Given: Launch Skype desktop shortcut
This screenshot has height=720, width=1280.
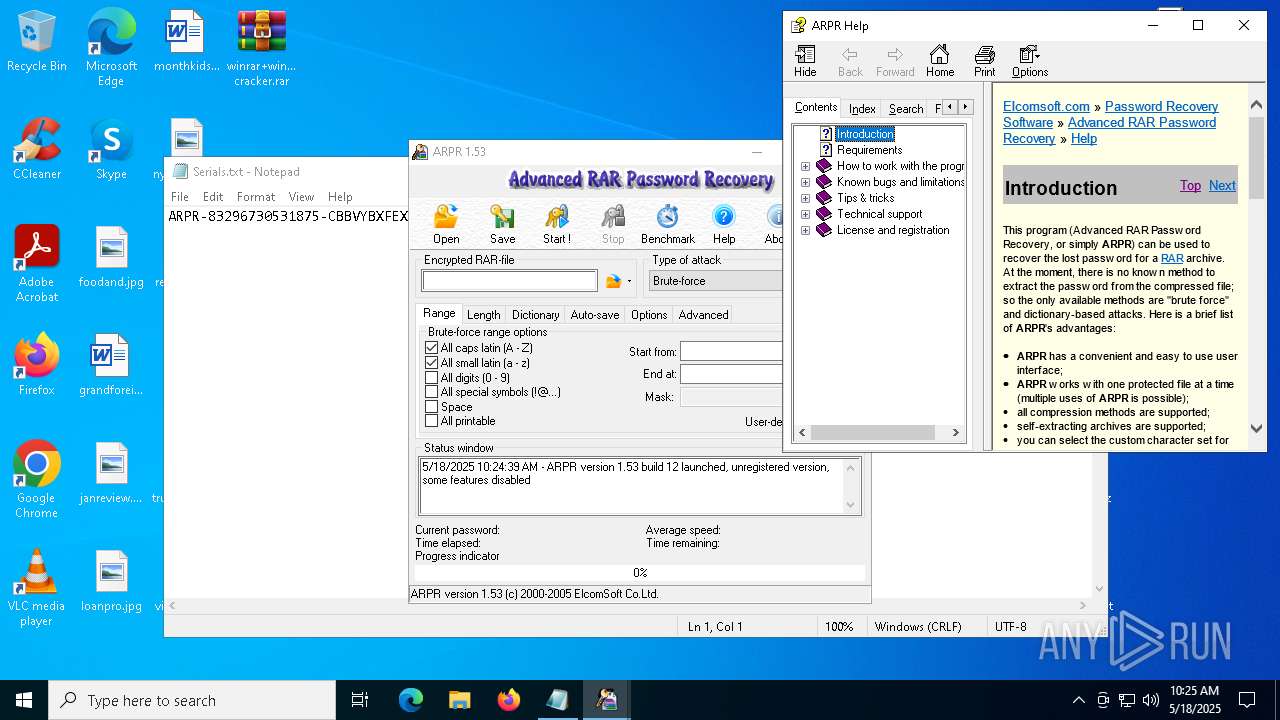Looking at the screenshot, I should coord(111,149).
